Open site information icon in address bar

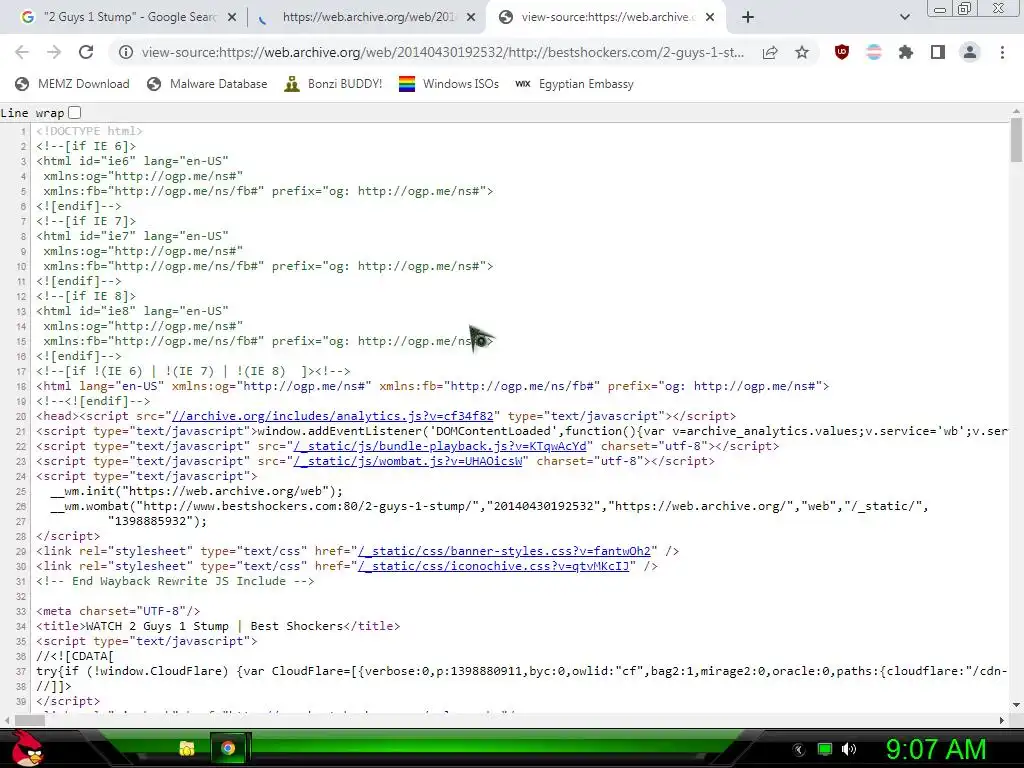click(125, 52)
